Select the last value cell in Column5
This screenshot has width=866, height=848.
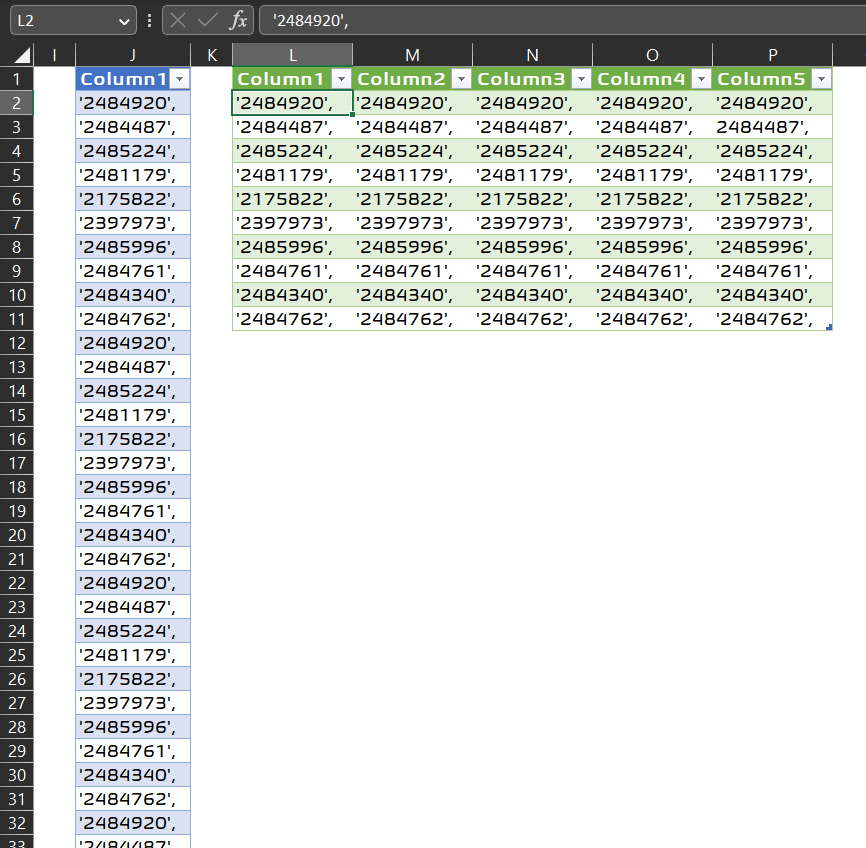(772, 318)
